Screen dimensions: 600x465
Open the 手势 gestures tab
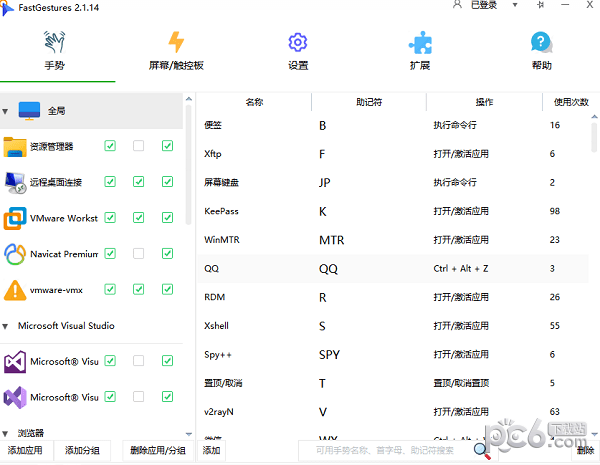54,50
